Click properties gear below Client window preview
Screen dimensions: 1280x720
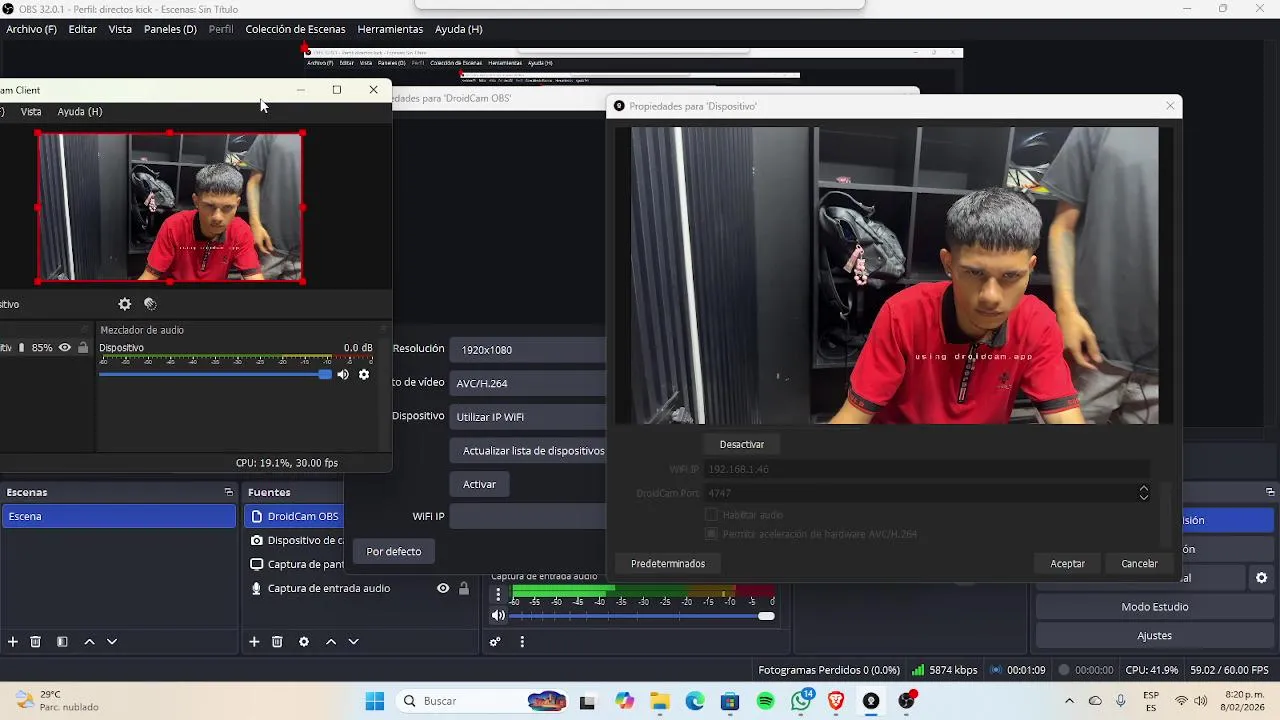125,304
